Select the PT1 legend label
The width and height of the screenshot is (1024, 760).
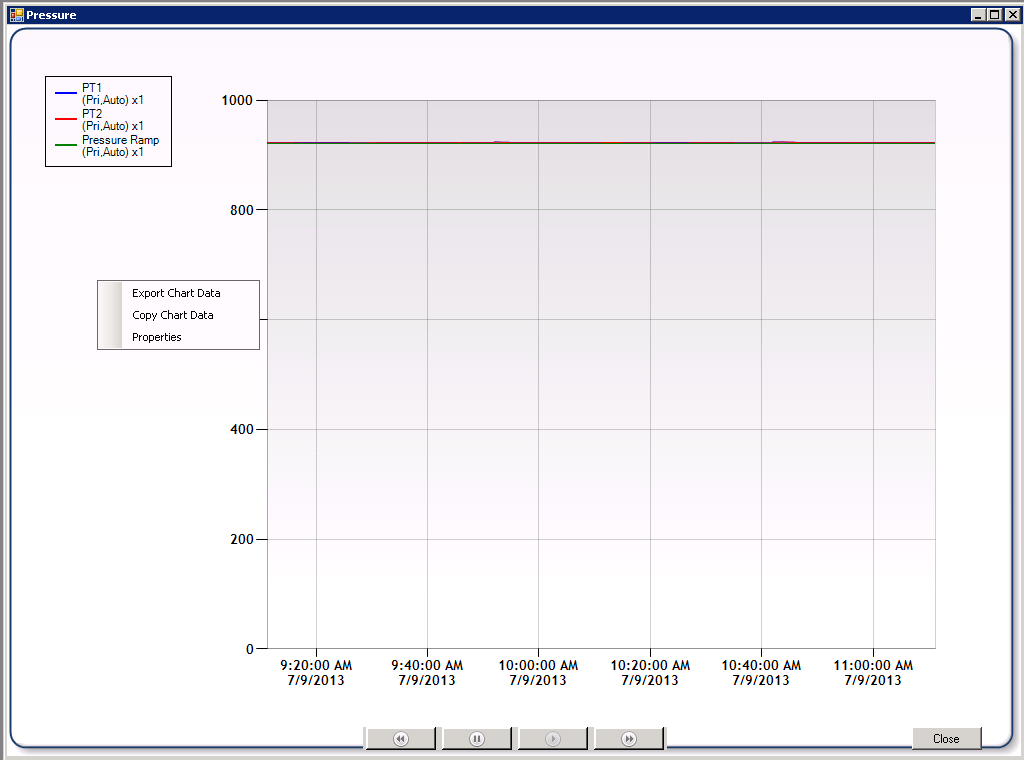tap(92, 87)
